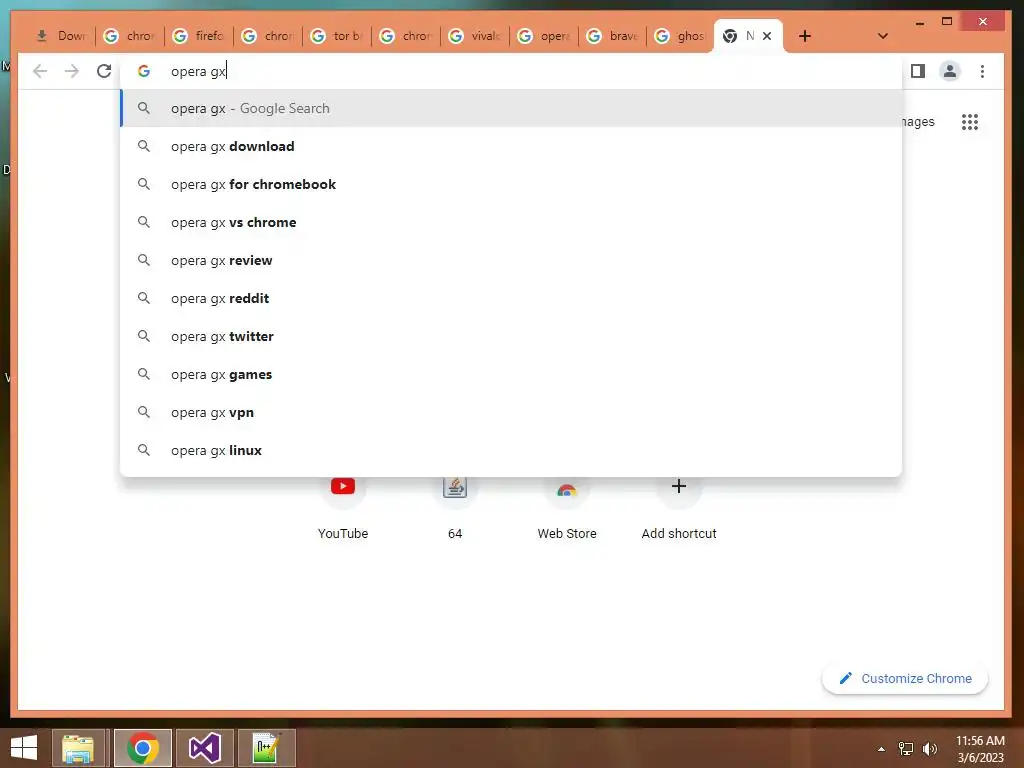This screenshot has width=1024, height=768.
Task: Open Chrome three-dot menu
Action: [982, 71]
